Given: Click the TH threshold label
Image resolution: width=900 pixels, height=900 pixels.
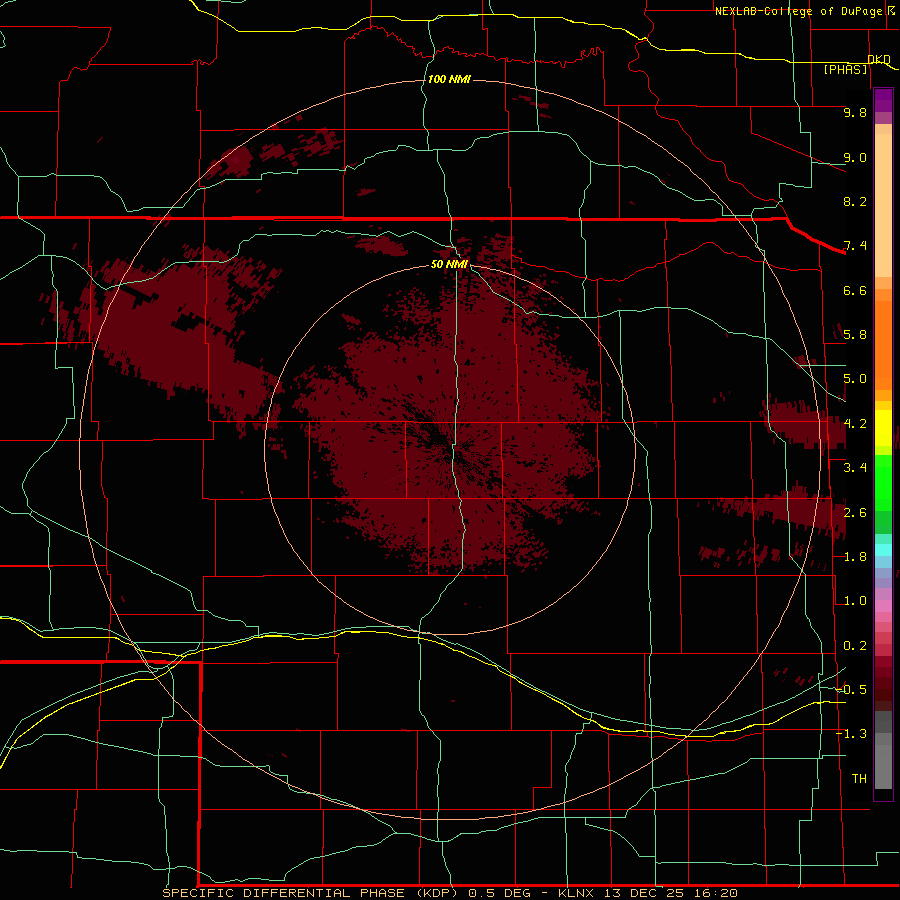Looking at the screenshot, I should click(x=859, y=779).
